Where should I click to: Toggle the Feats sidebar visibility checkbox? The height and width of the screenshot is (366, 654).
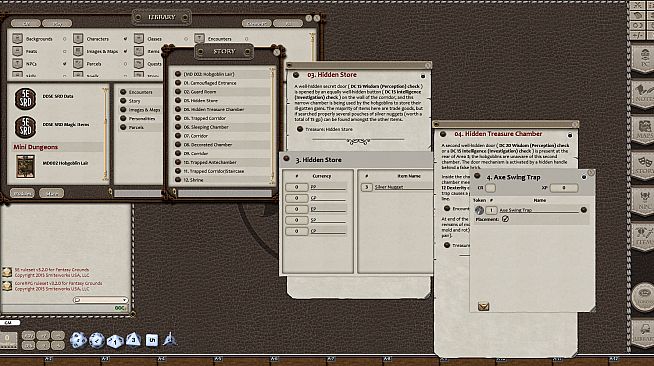coord(65,51)
